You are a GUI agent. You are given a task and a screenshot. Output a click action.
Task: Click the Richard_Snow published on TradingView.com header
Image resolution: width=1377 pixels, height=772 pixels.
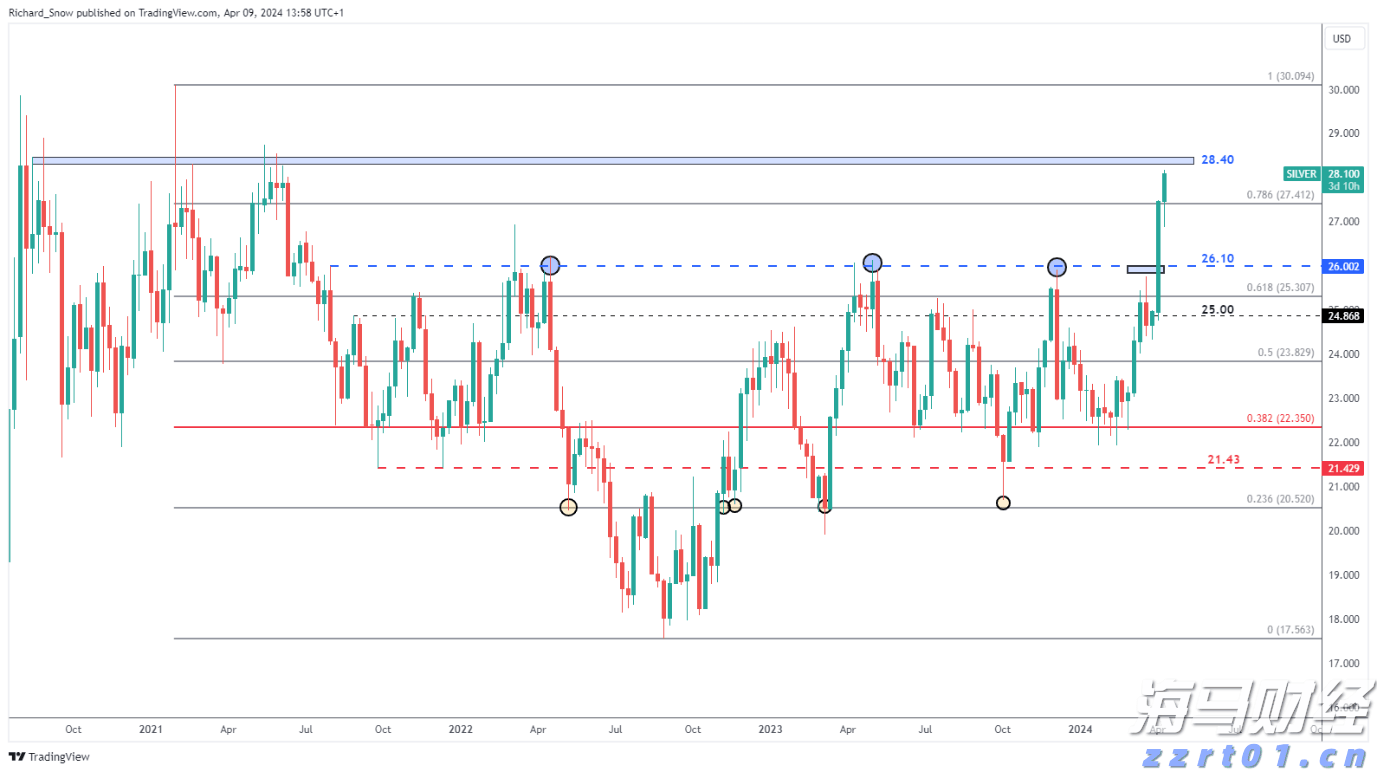pos(175,10)
